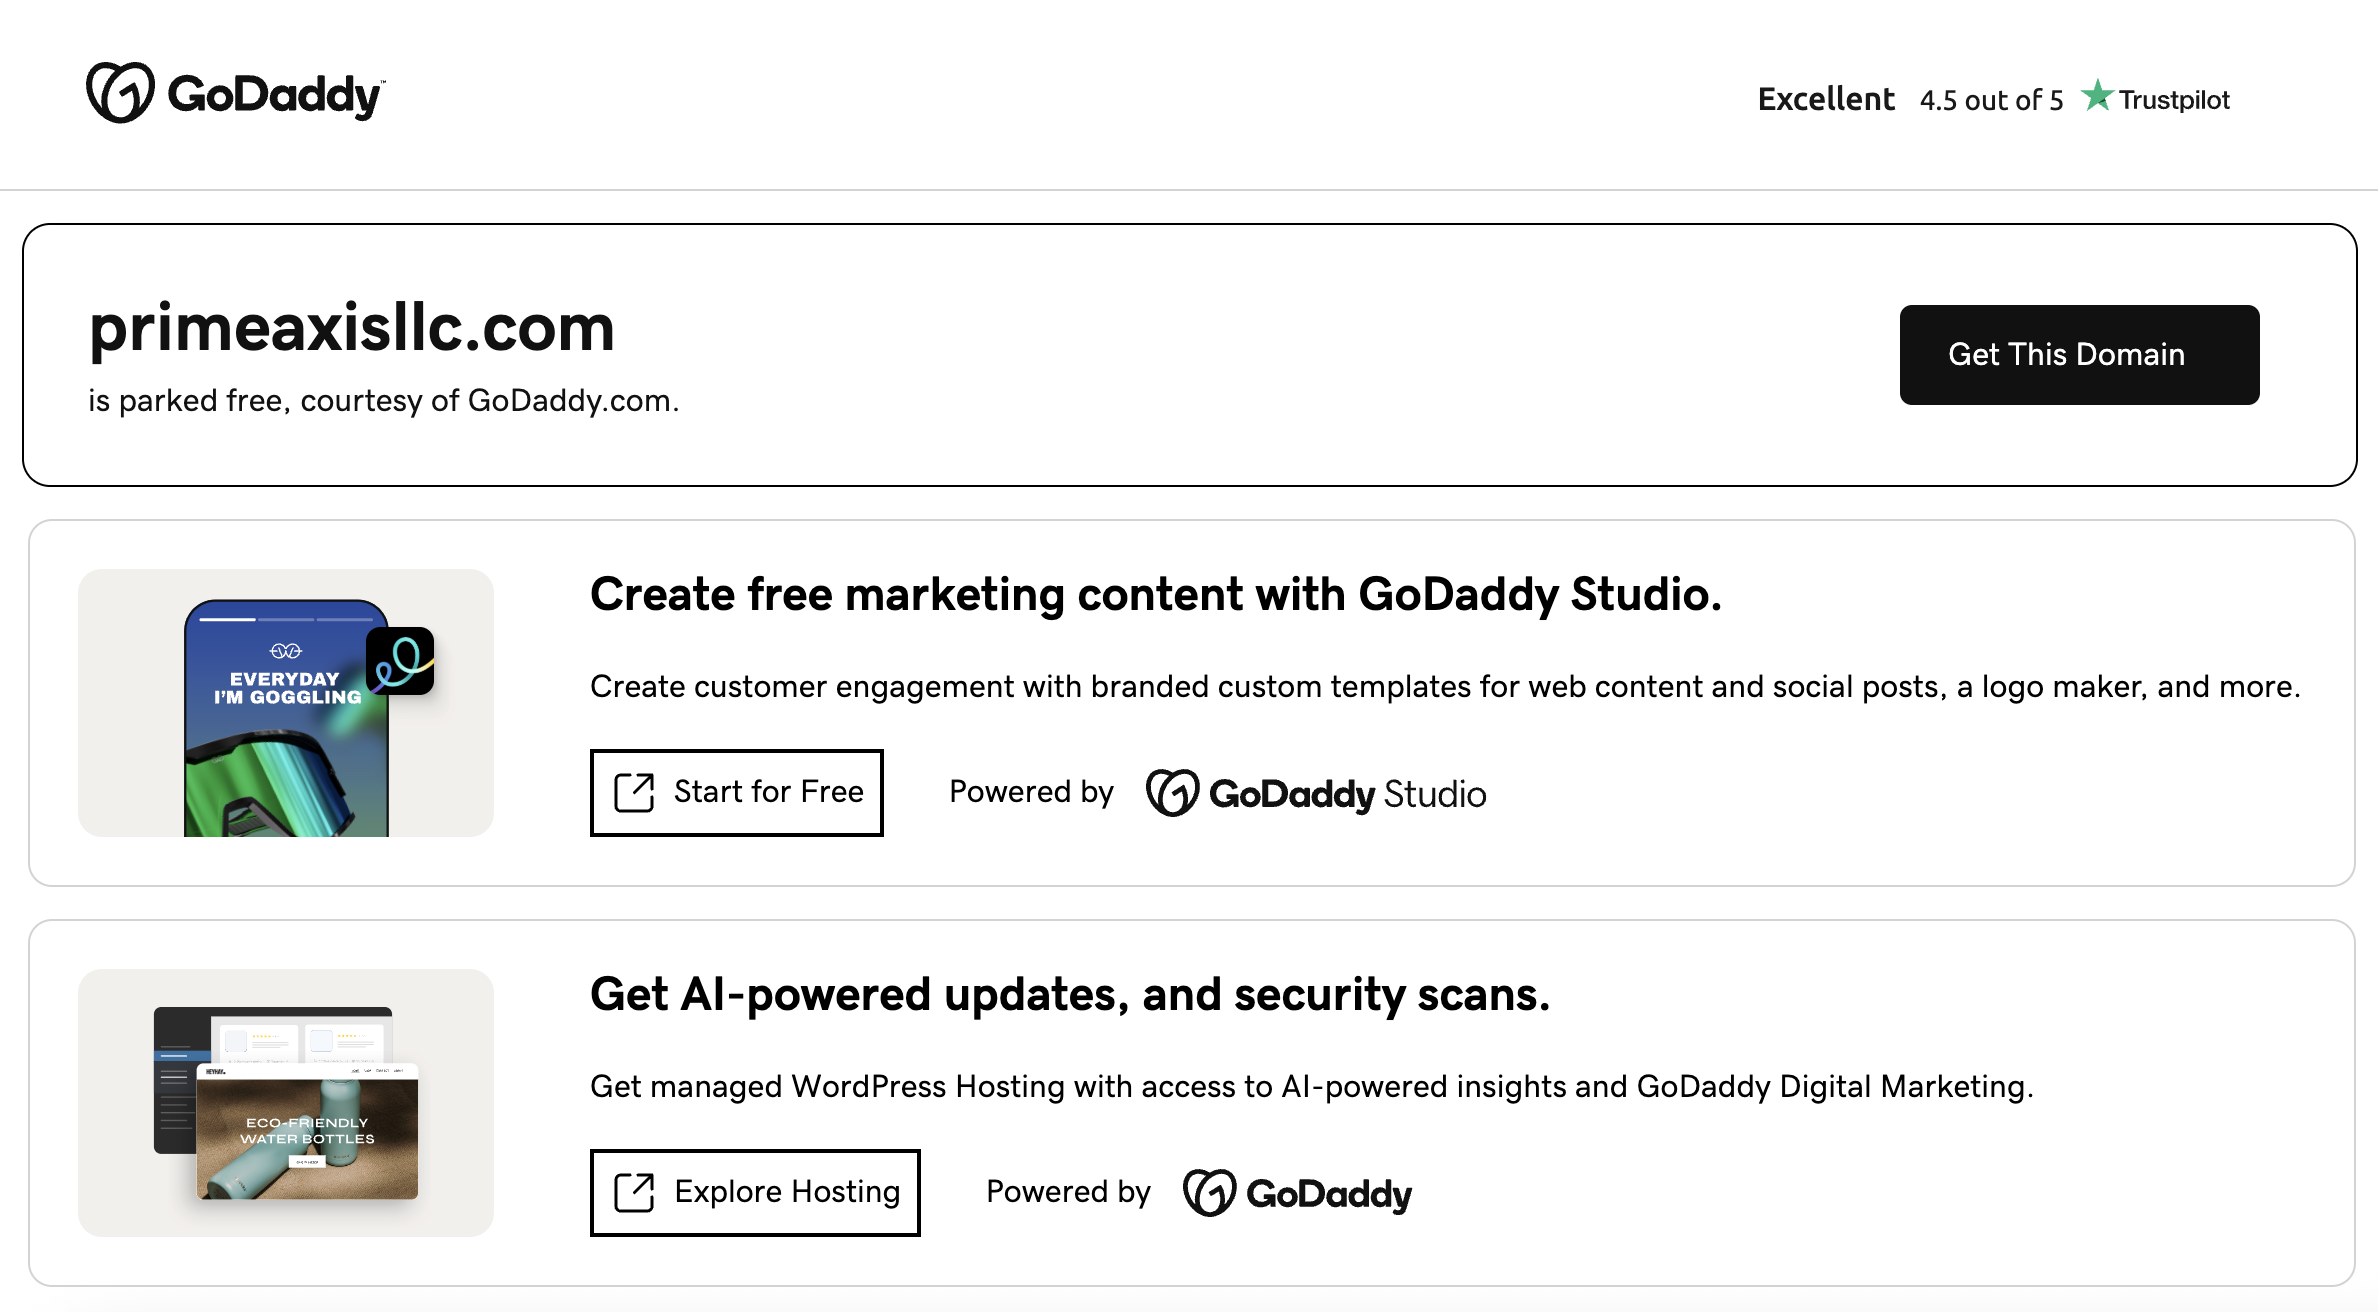Click the GoDaddy Studio marketing content headline

[x=1155, y=594]
